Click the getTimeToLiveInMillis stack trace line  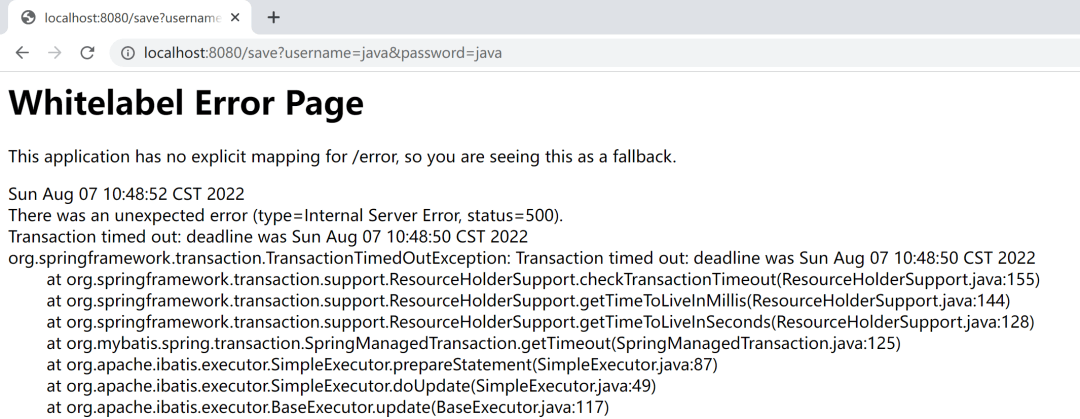point(528,300)
